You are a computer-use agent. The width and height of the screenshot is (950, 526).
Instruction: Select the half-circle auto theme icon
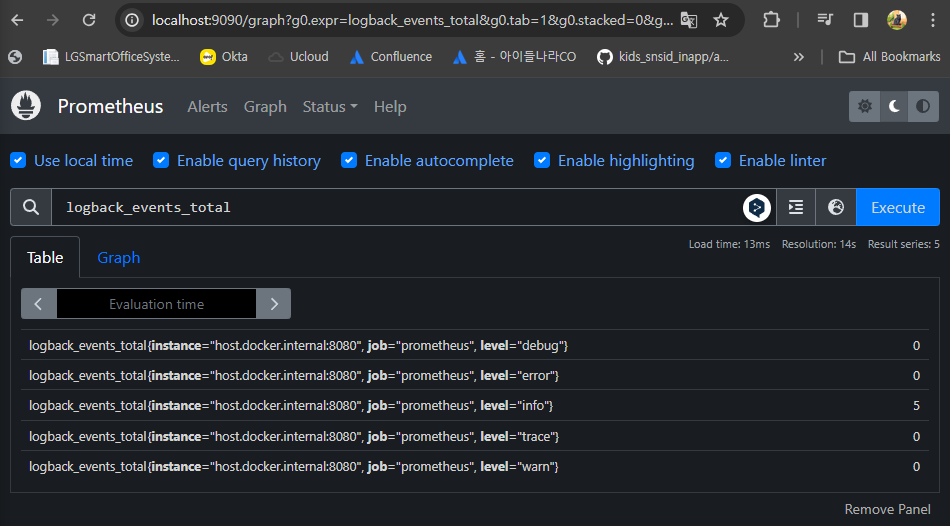[x=923, y=107]
